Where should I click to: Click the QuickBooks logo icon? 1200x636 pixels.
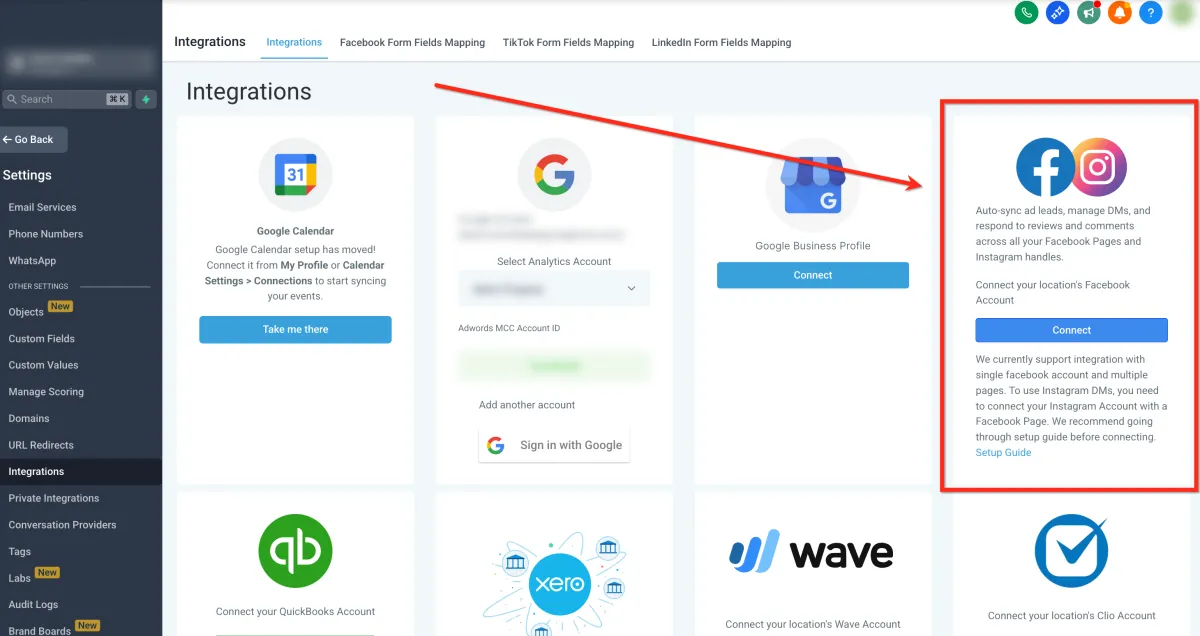coord(295,550)
